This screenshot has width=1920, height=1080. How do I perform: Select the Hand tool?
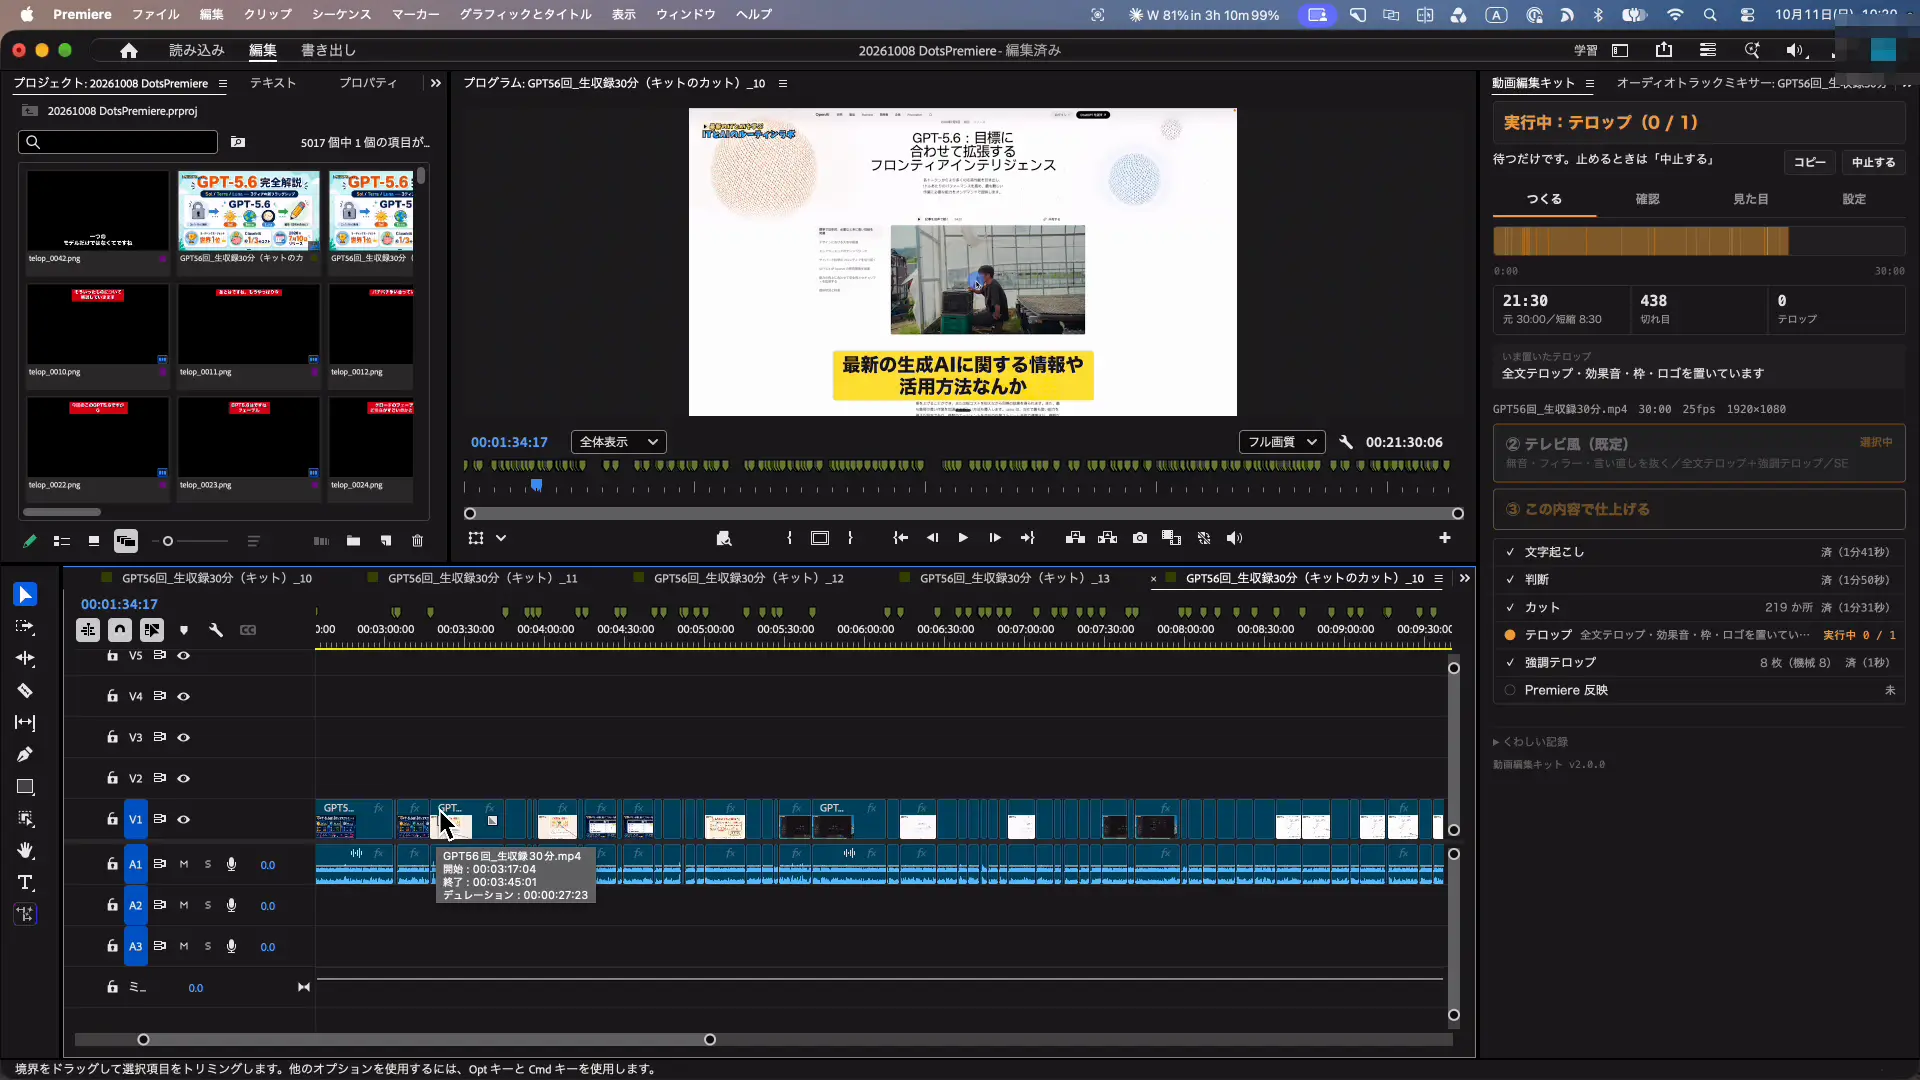(x=25, y=851)
